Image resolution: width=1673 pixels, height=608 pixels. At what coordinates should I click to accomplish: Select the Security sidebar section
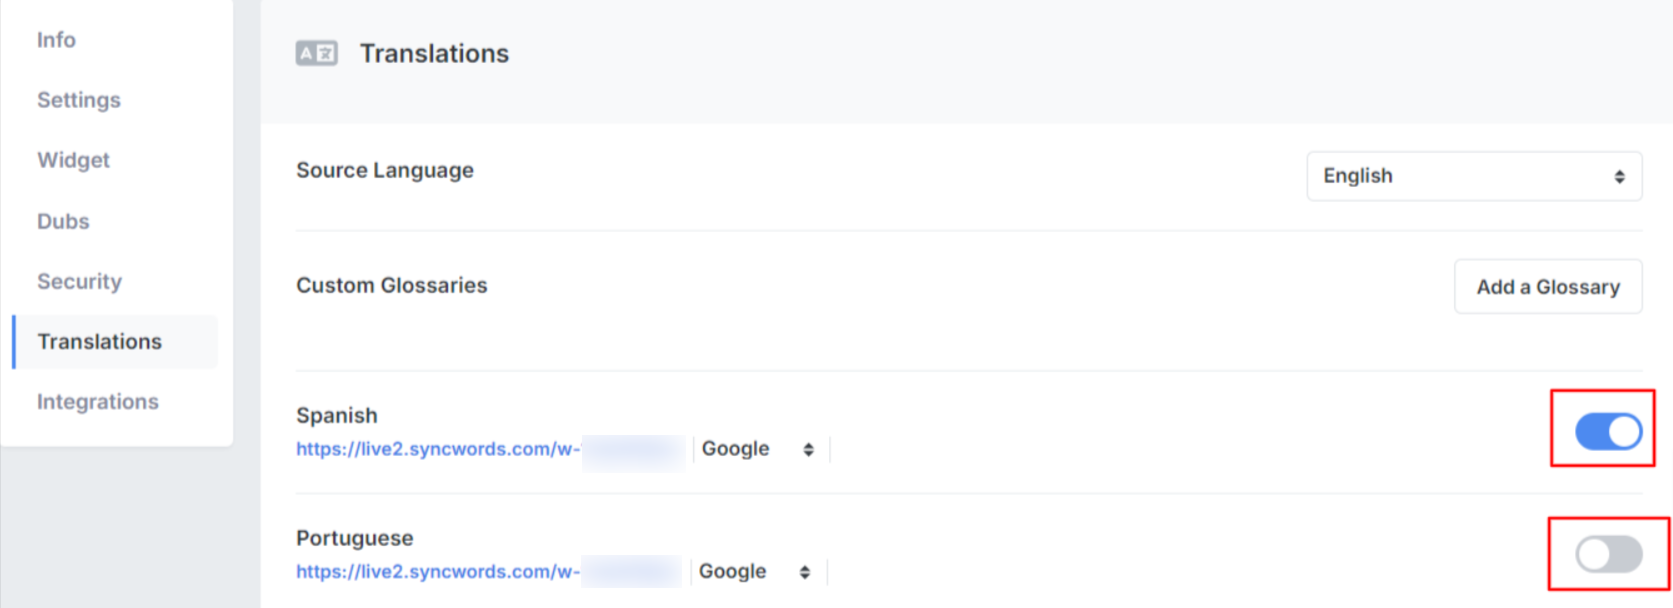click(79, 281)
